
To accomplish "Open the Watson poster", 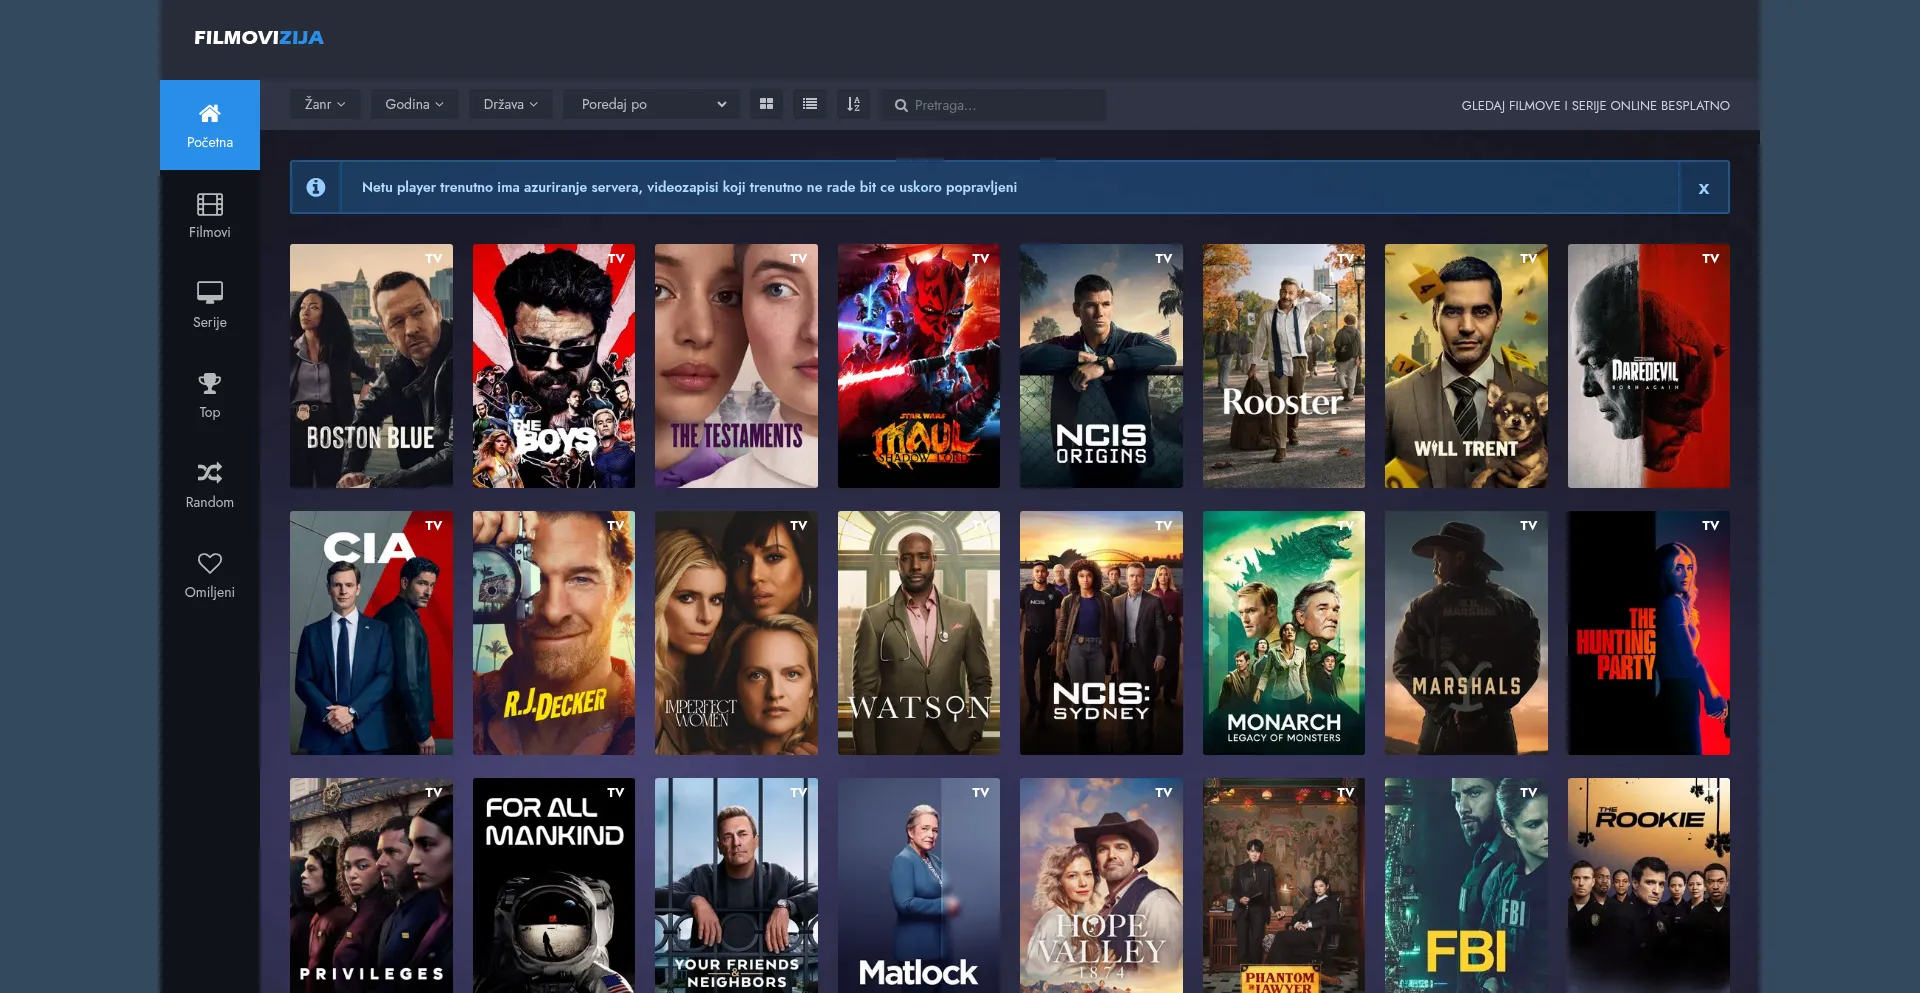I will 919,633.
